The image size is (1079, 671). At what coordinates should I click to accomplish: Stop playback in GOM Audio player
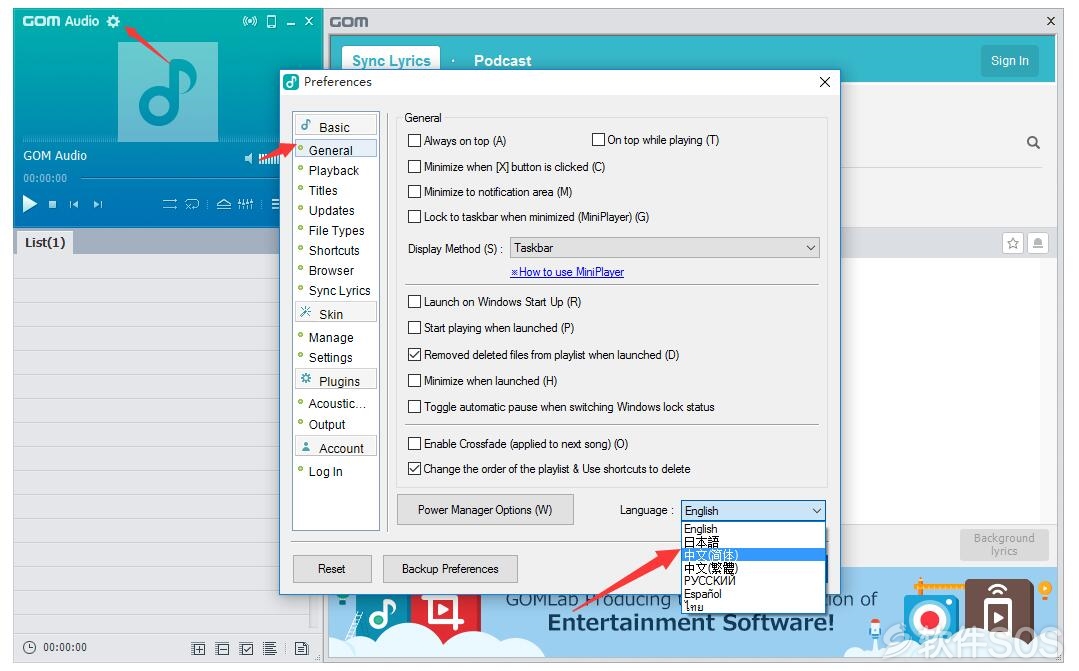pos(52,204)
